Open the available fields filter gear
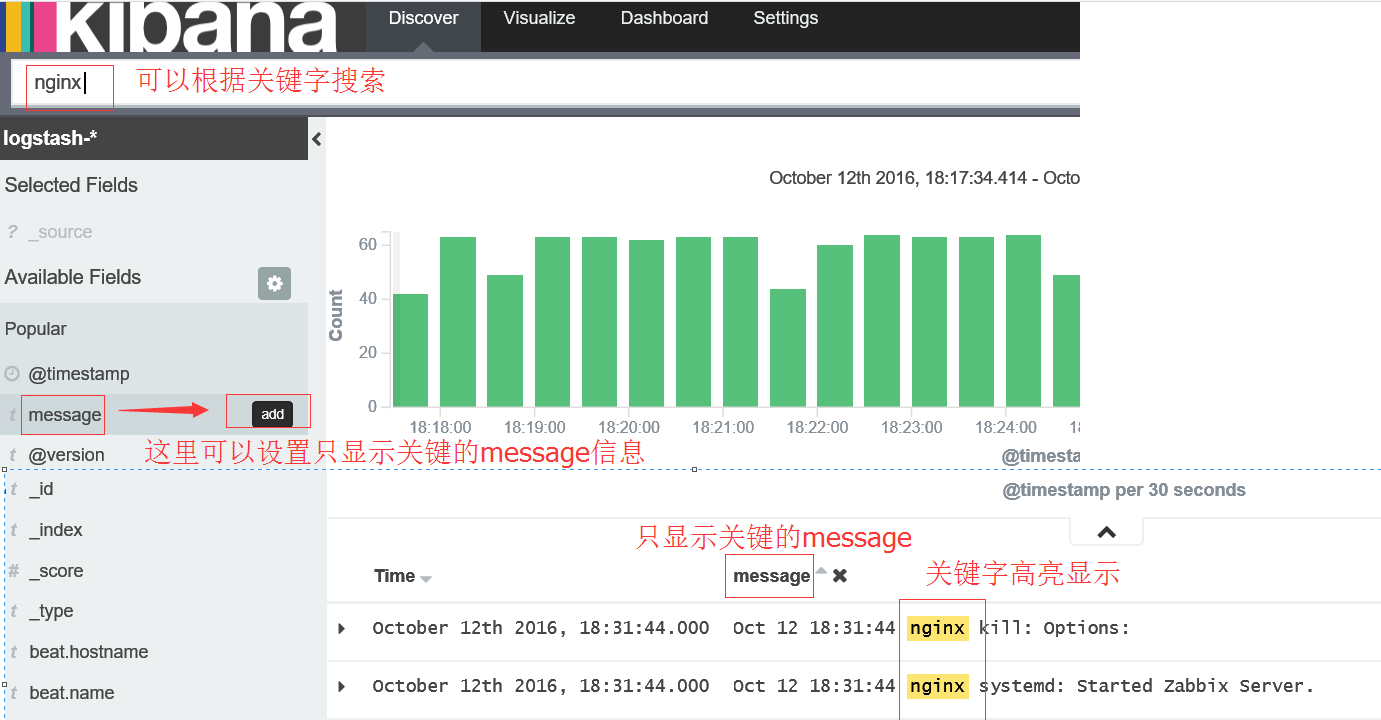Viewport: 1381px width, 720px height. click(x=274, y=283)
